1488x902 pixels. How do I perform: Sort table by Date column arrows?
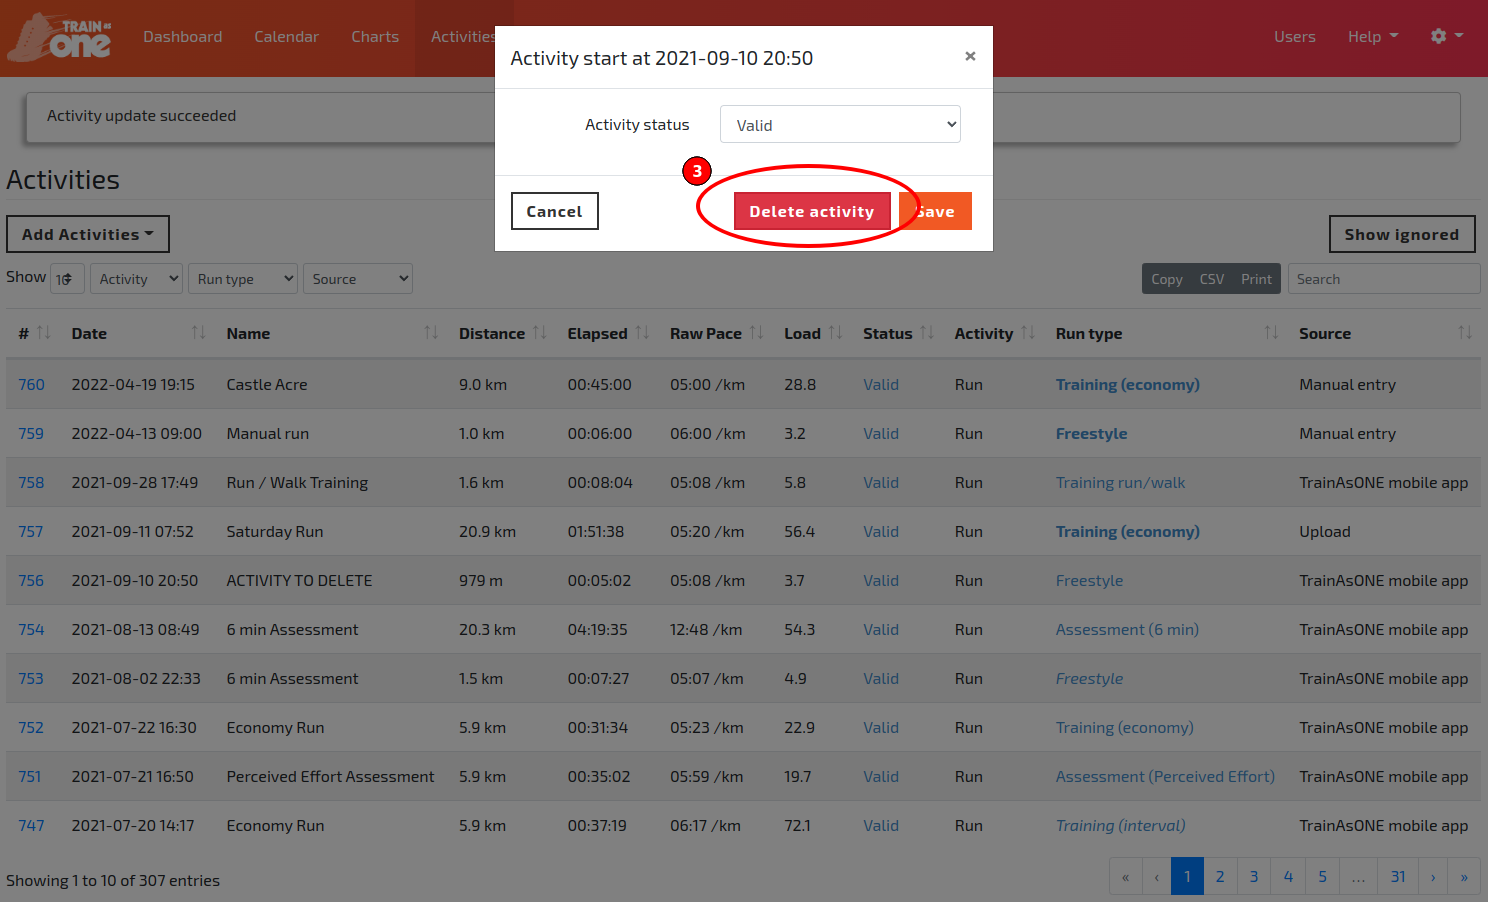coord(198,333)
